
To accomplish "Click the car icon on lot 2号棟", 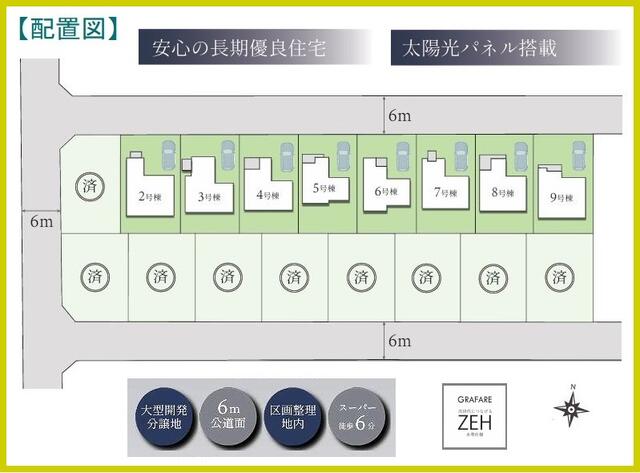I will tap(169, 155).
